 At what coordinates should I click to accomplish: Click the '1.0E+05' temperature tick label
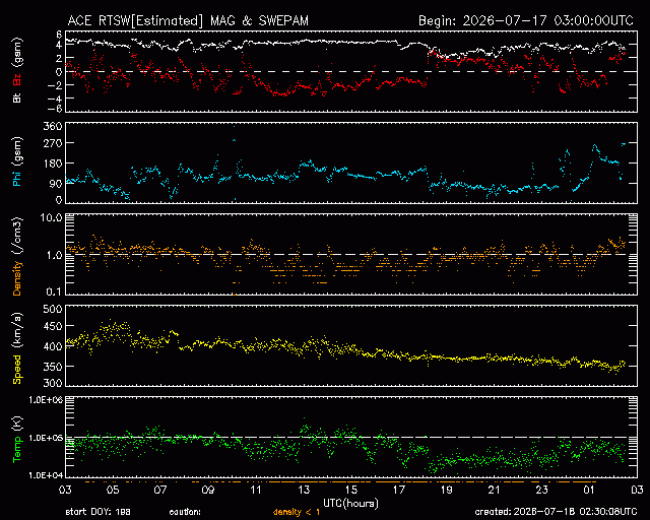coord(46,438)
